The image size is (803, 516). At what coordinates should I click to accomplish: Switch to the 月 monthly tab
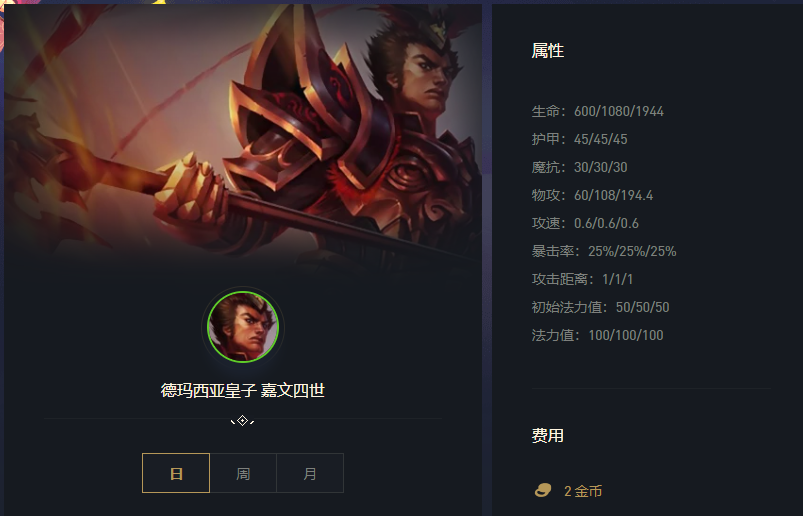tap(310, 473)
